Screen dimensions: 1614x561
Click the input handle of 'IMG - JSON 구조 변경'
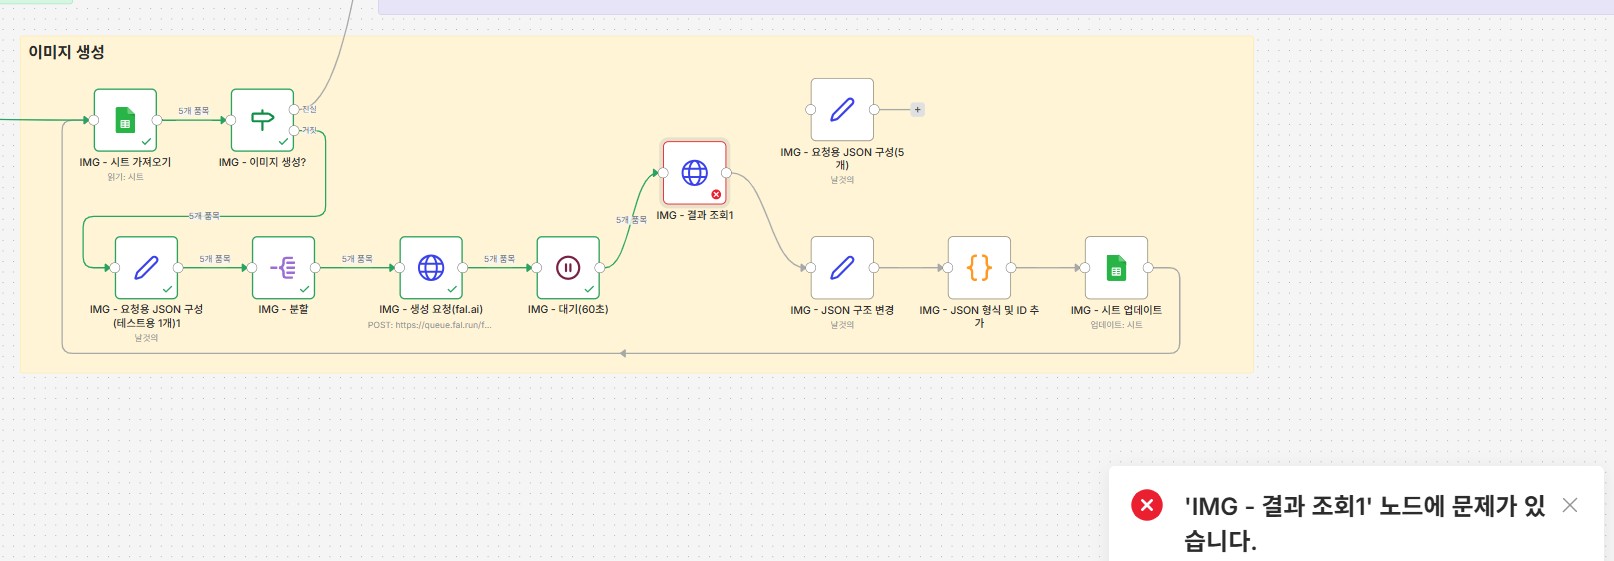click(x=811, y=267)
